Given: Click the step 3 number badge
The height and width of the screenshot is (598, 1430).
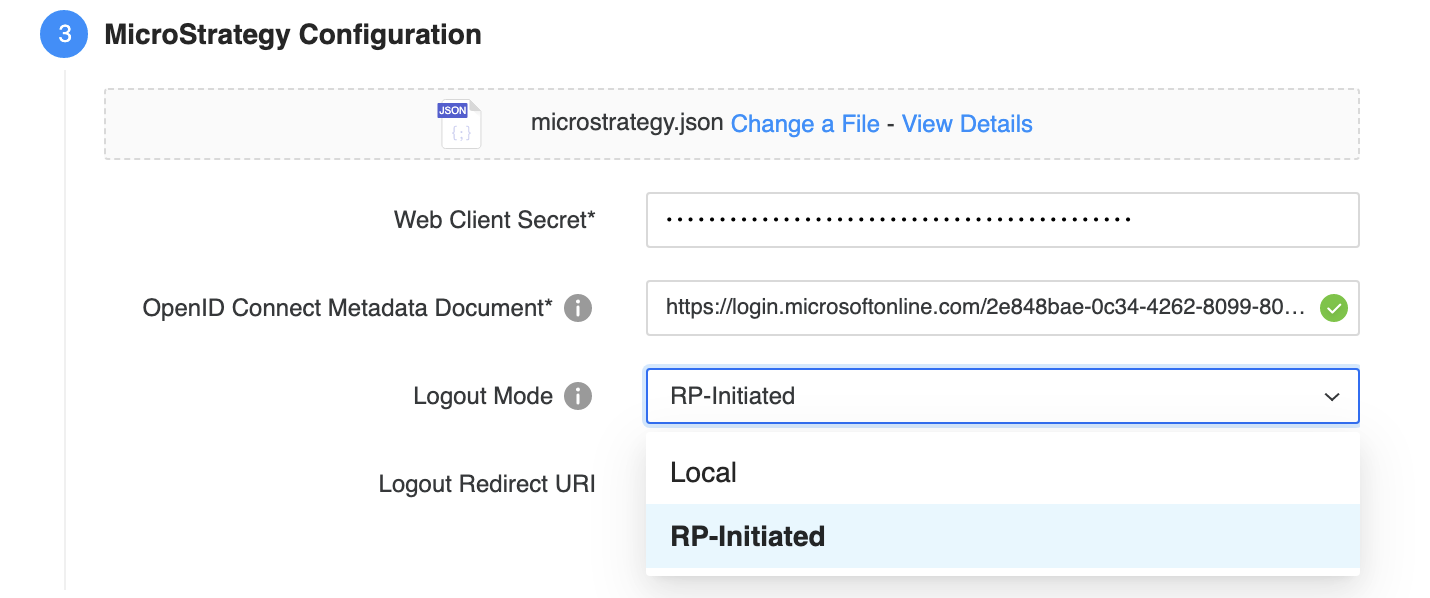Looking at the screenshot, I should [x=65, y=35].
